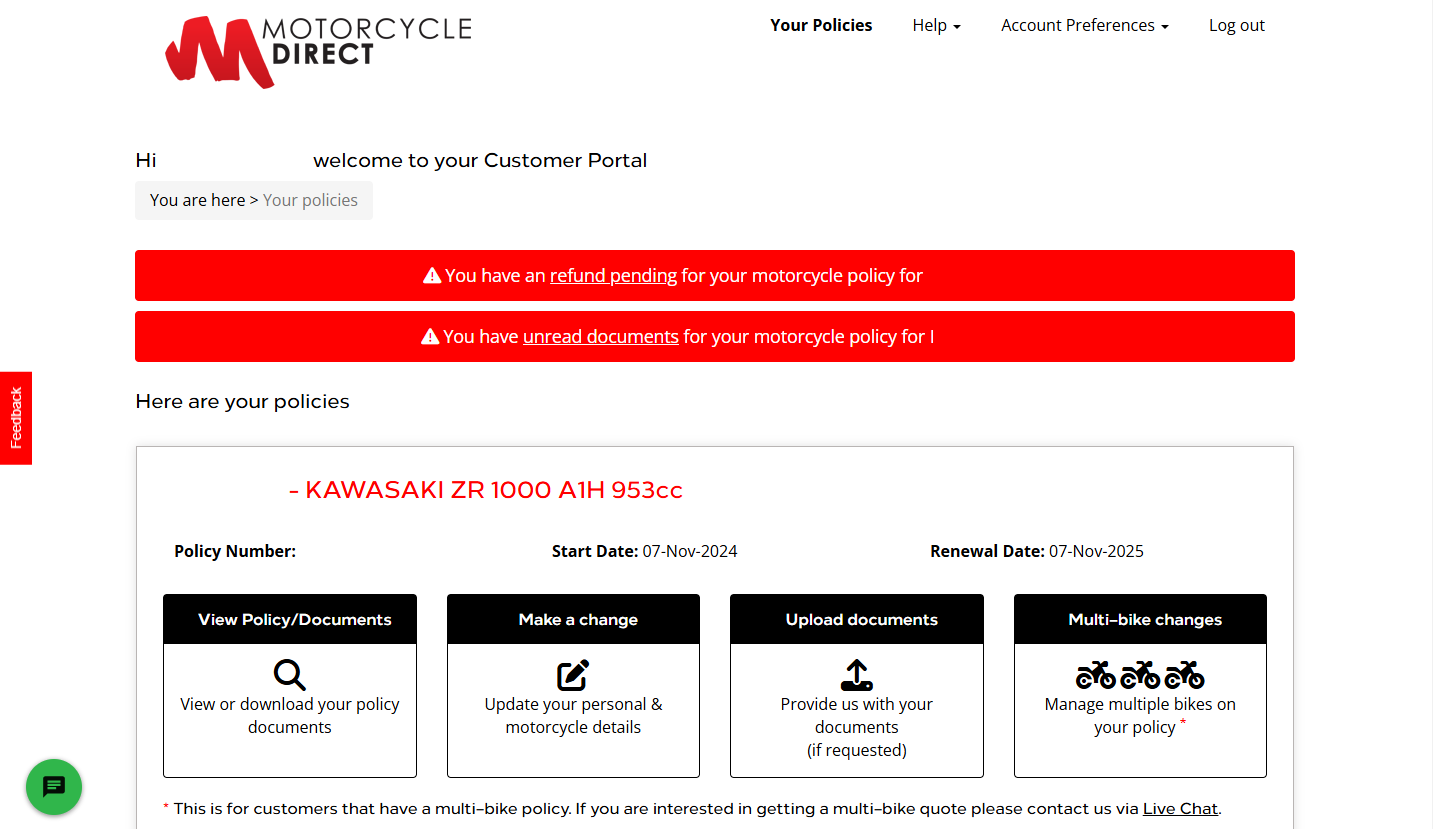Click the warning triangle on refund pending banner
The height and width of the screenshot is (829, 1433).
[432, 276]
